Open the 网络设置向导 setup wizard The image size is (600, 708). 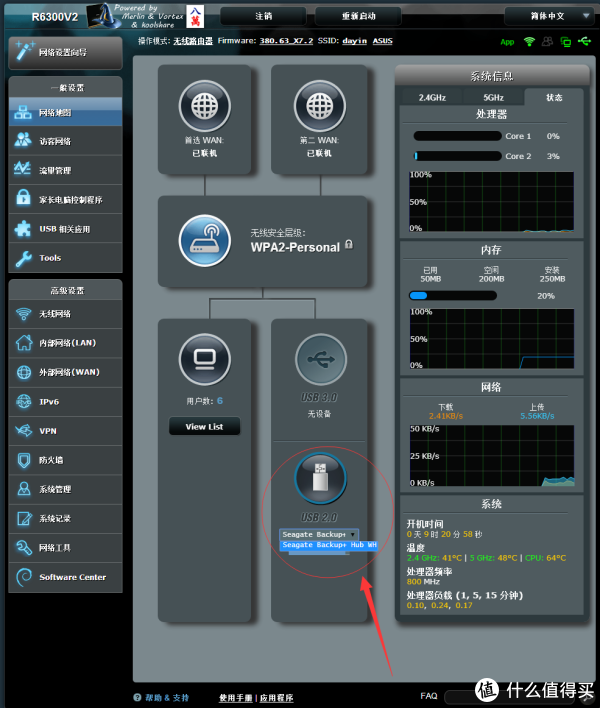point(64,51)
